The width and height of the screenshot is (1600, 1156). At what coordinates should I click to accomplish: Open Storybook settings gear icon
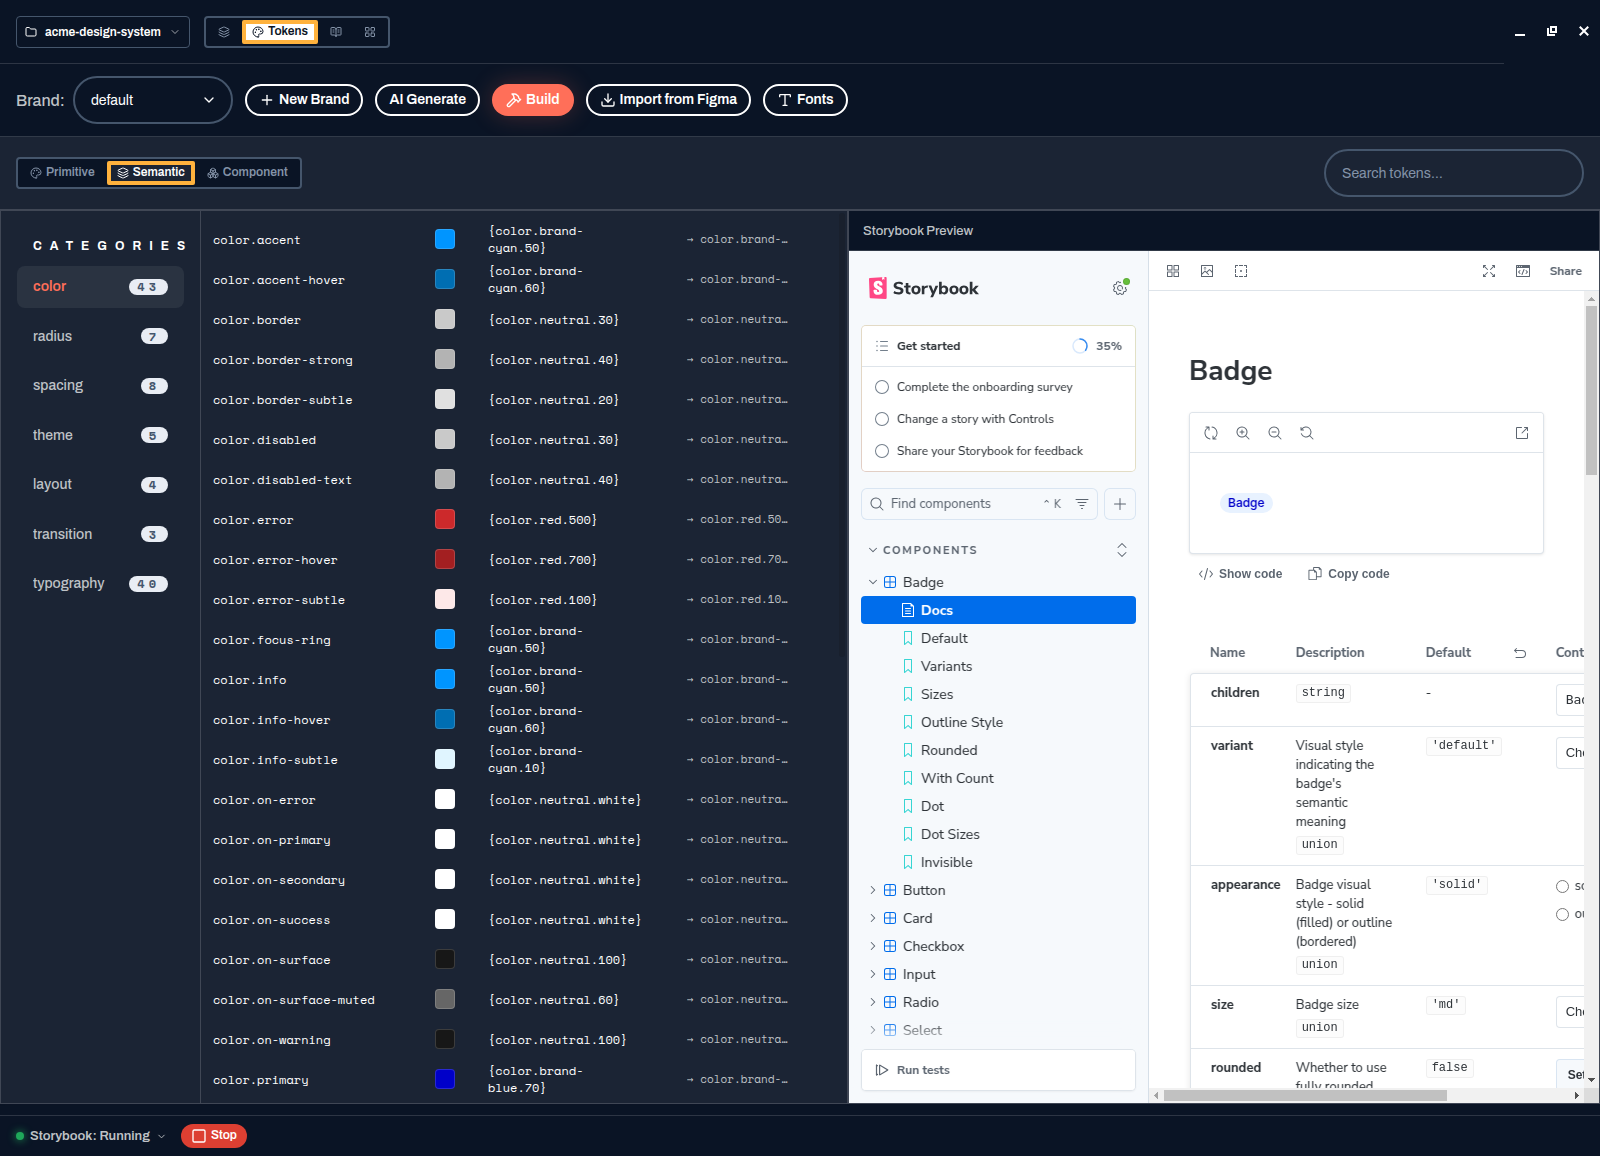pyautogui.click(x=1120, y=288)
